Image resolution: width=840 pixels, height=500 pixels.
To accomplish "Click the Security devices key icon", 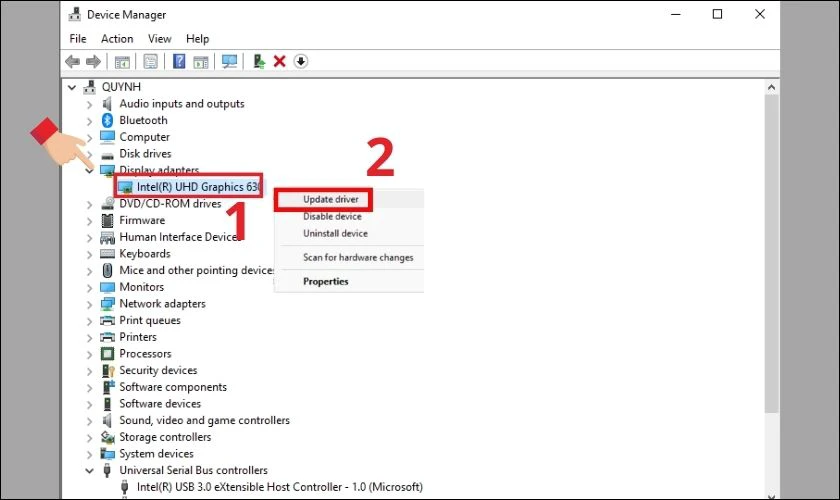I will [108, 370].
